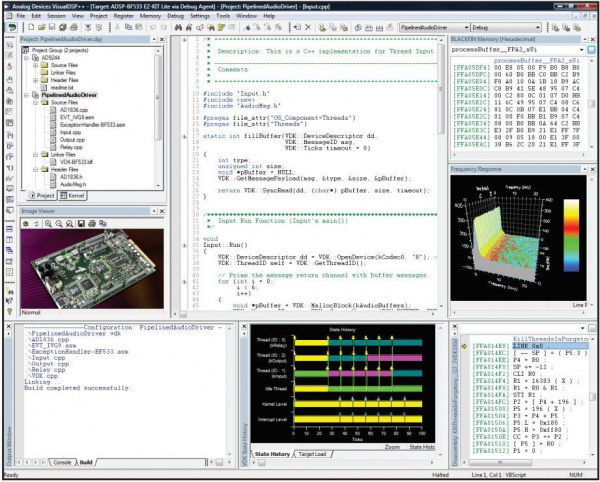The image size is (600, 482).
Task: Click the Redo toolbar icon
Action: click(164, 28)
